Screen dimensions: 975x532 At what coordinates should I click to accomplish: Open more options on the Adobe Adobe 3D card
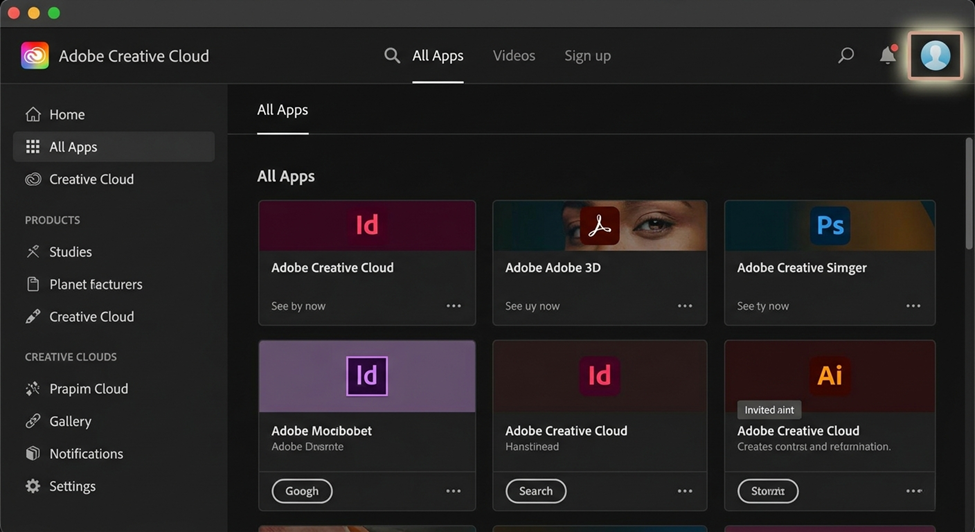[x=685, y=306]
